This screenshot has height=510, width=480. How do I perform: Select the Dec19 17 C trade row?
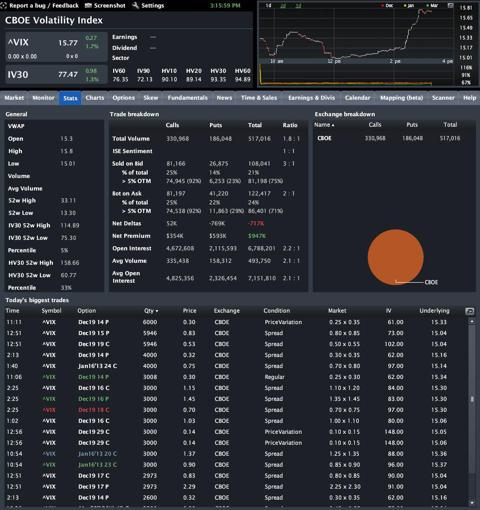pyautogui.click(x=236, y=476)
